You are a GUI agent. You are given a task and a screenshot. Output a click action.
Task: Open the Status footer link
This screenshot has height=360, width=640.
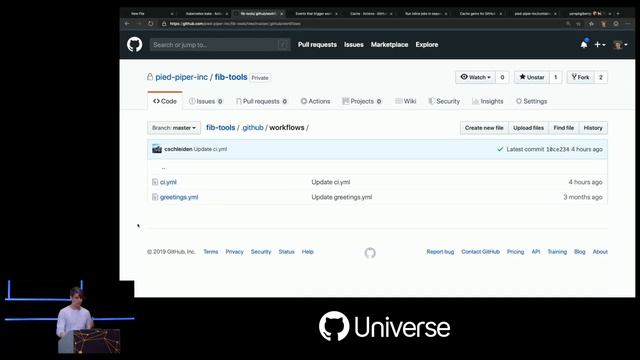tap(286, 252)
